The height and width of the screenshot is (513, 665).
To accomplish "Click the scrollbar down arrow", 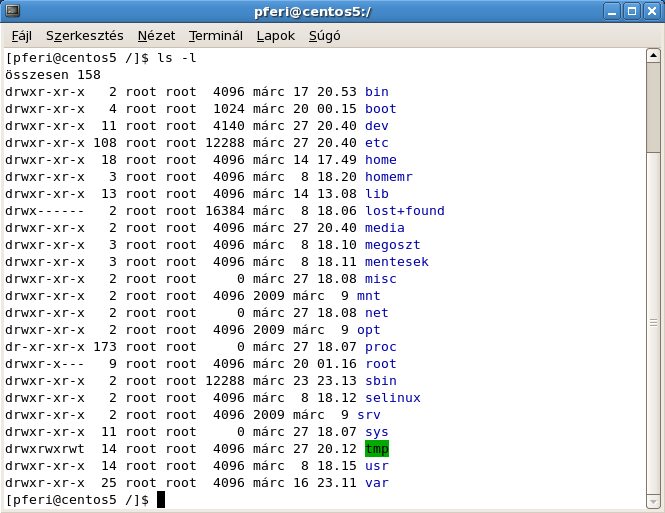I will [653, 500].
